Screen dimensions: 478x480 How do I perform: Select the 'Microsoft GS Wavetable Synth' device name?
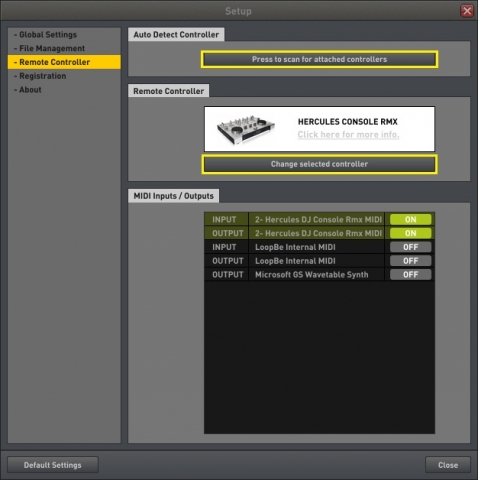pos(312,275)
